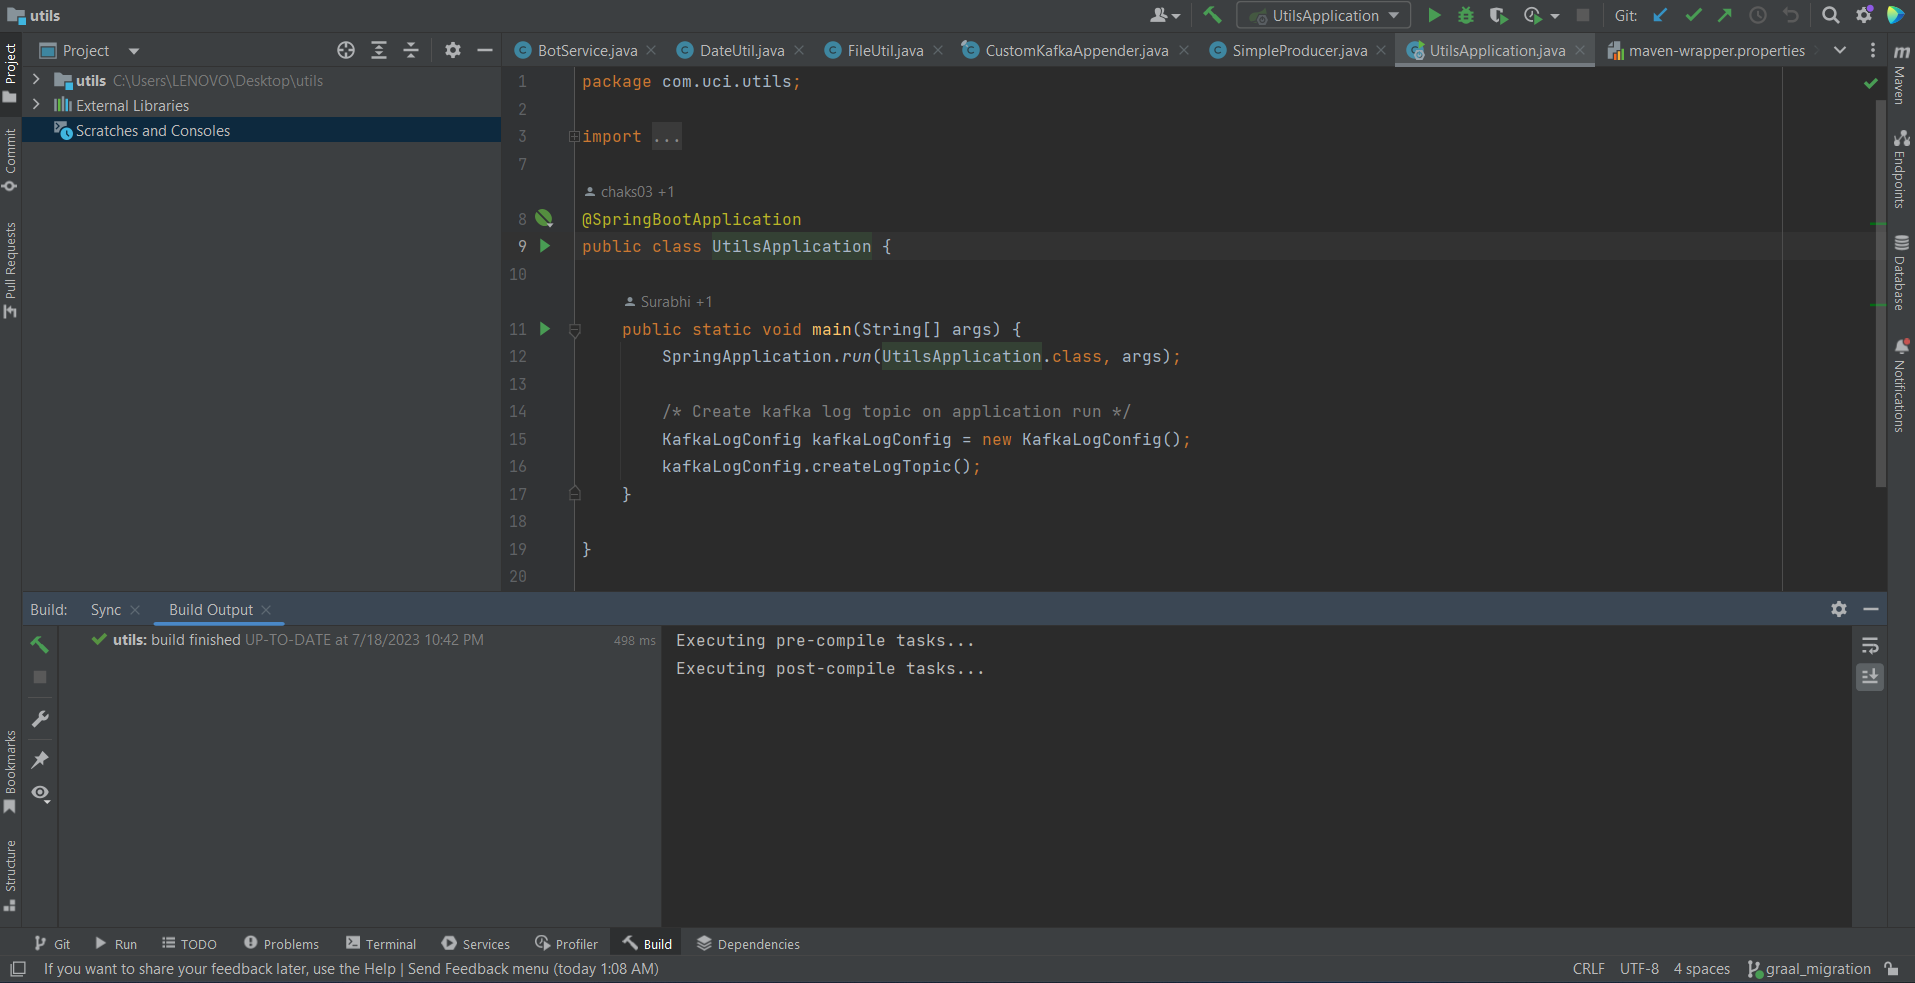
Task: Open the Terminal tool window
Action: tap(381, 944)
